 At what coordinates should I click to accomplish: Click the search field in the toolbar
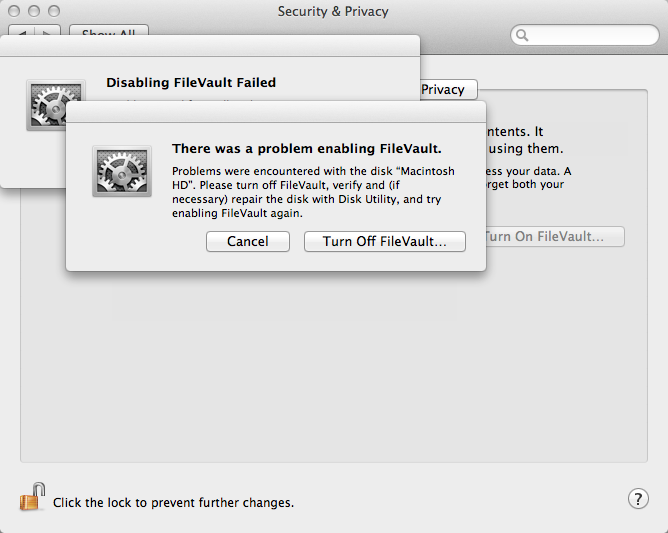[584, 35]
